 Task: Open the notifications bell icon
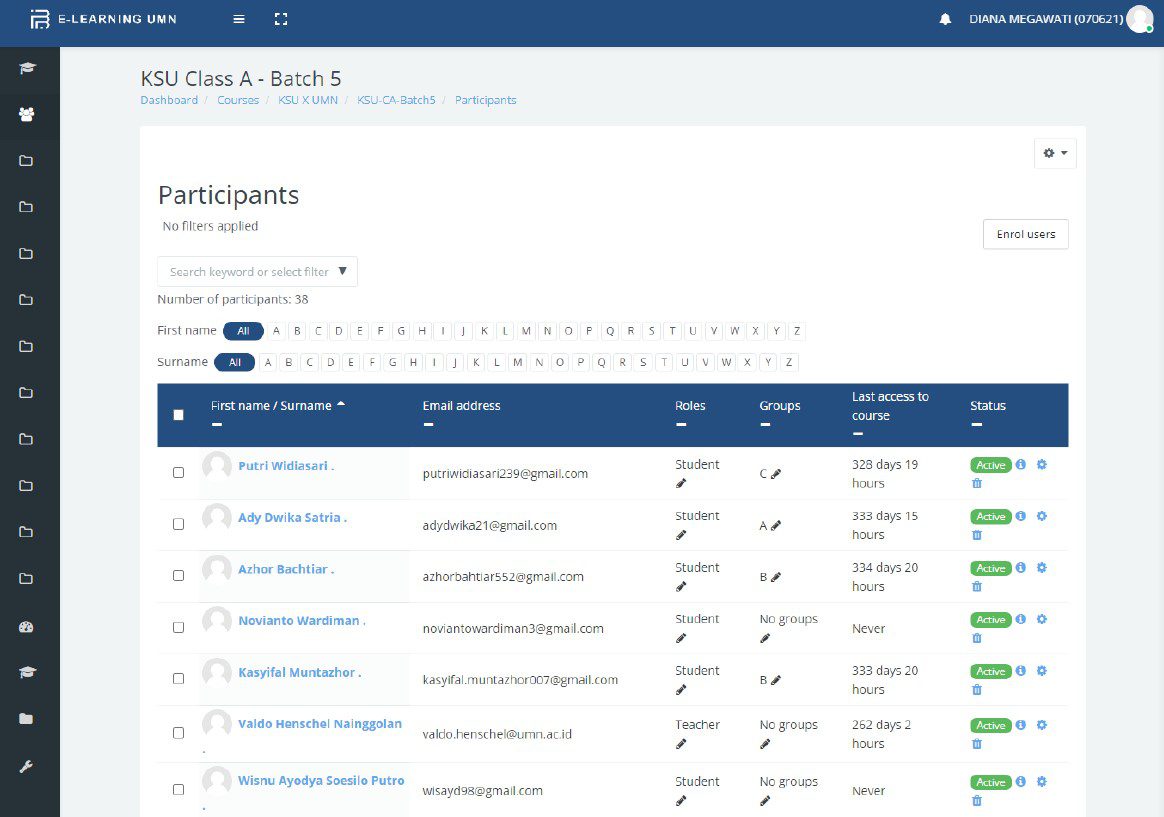pos(945,19)
